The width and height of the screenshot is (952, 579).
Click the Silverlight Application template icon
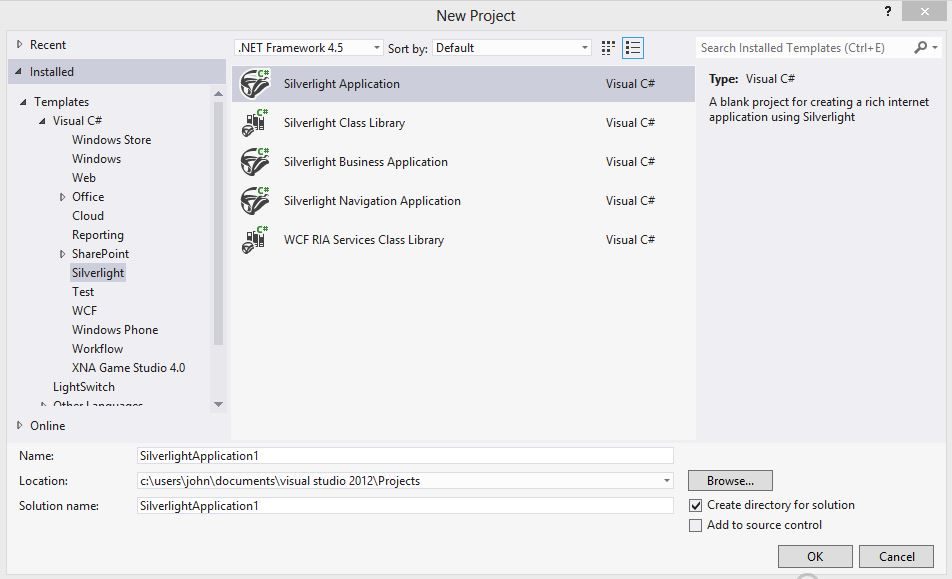pyautogui.click(x=254, y=84)
